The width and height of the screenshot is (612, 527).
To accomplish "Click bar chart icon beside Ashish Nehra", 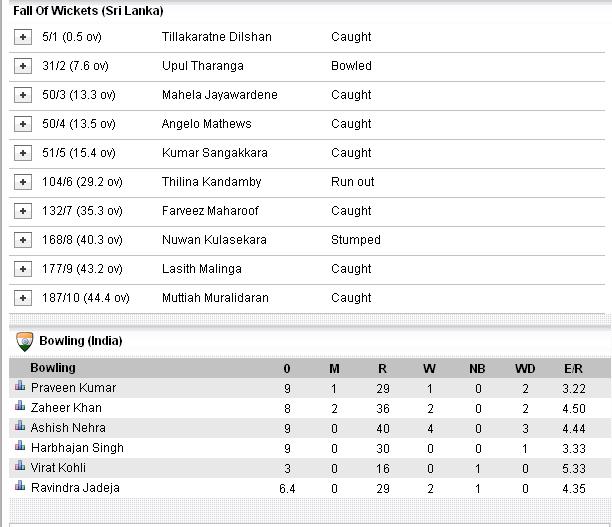I will click(19, 426).
